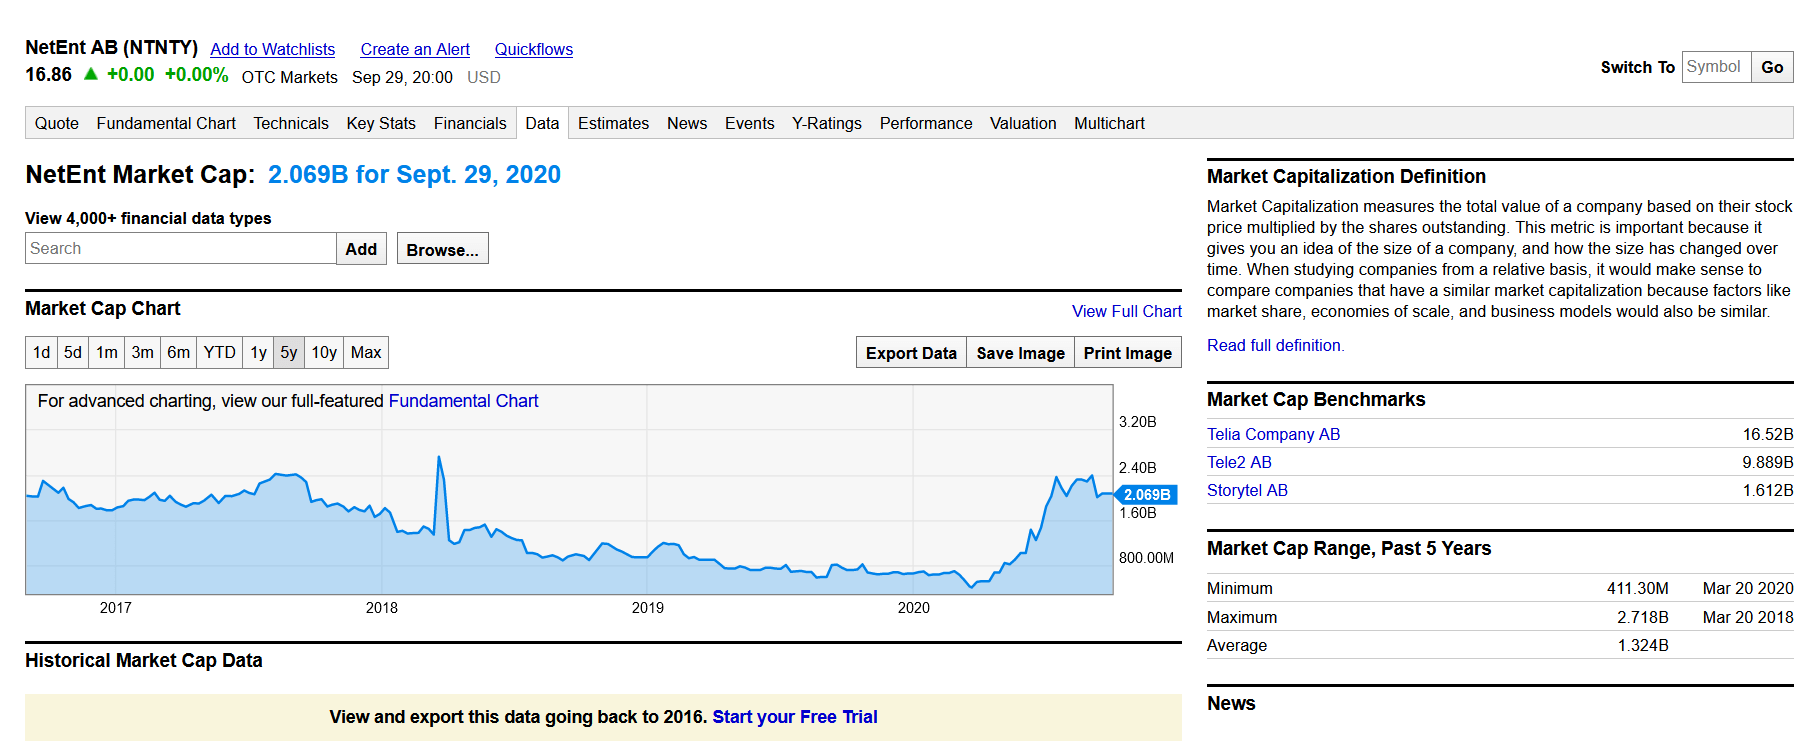
Task: Select the YTD chart range
Action: tap(220, 352)
